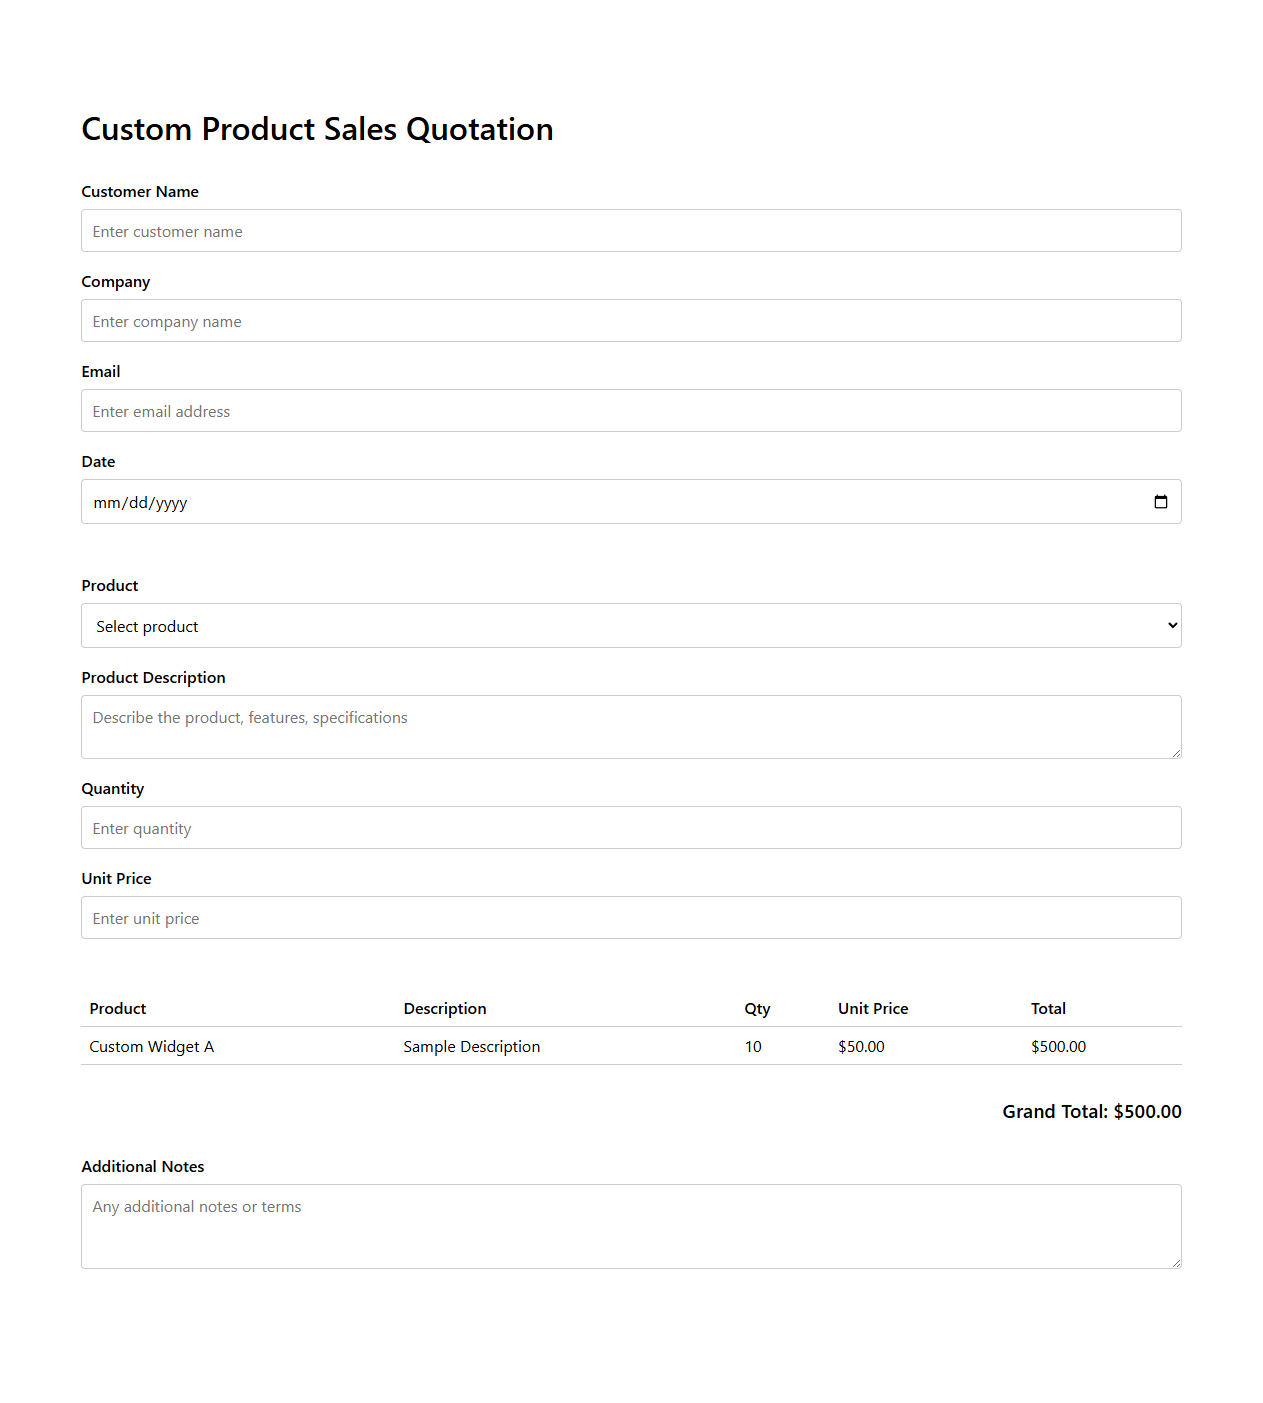Open the Date field picker
The image size is (1263, 1403).
pyautogui.click(x=631, y=501)
